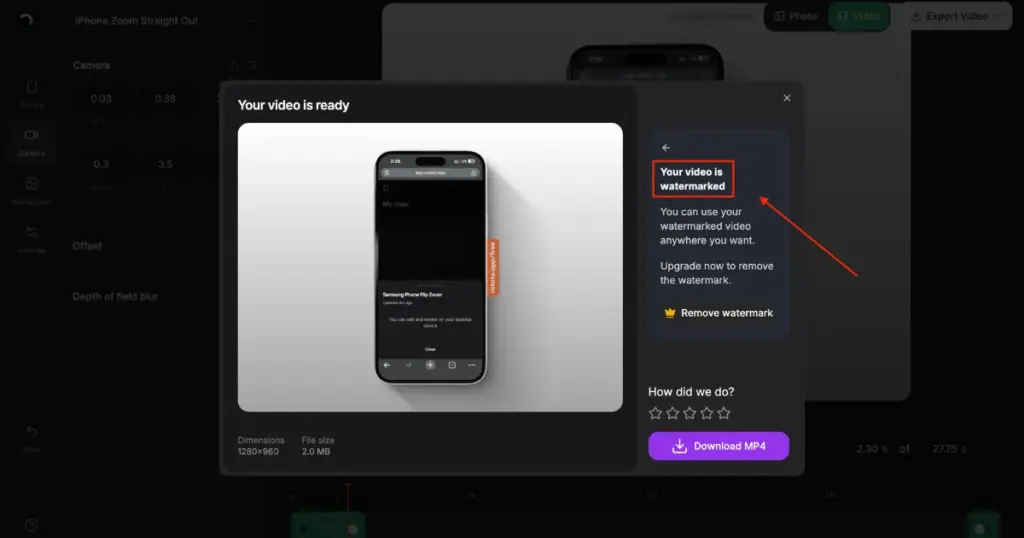This screenshot has height=538, width=1024.
Task: Click the Undo icon in sidebar
Action: pos(31,438)
